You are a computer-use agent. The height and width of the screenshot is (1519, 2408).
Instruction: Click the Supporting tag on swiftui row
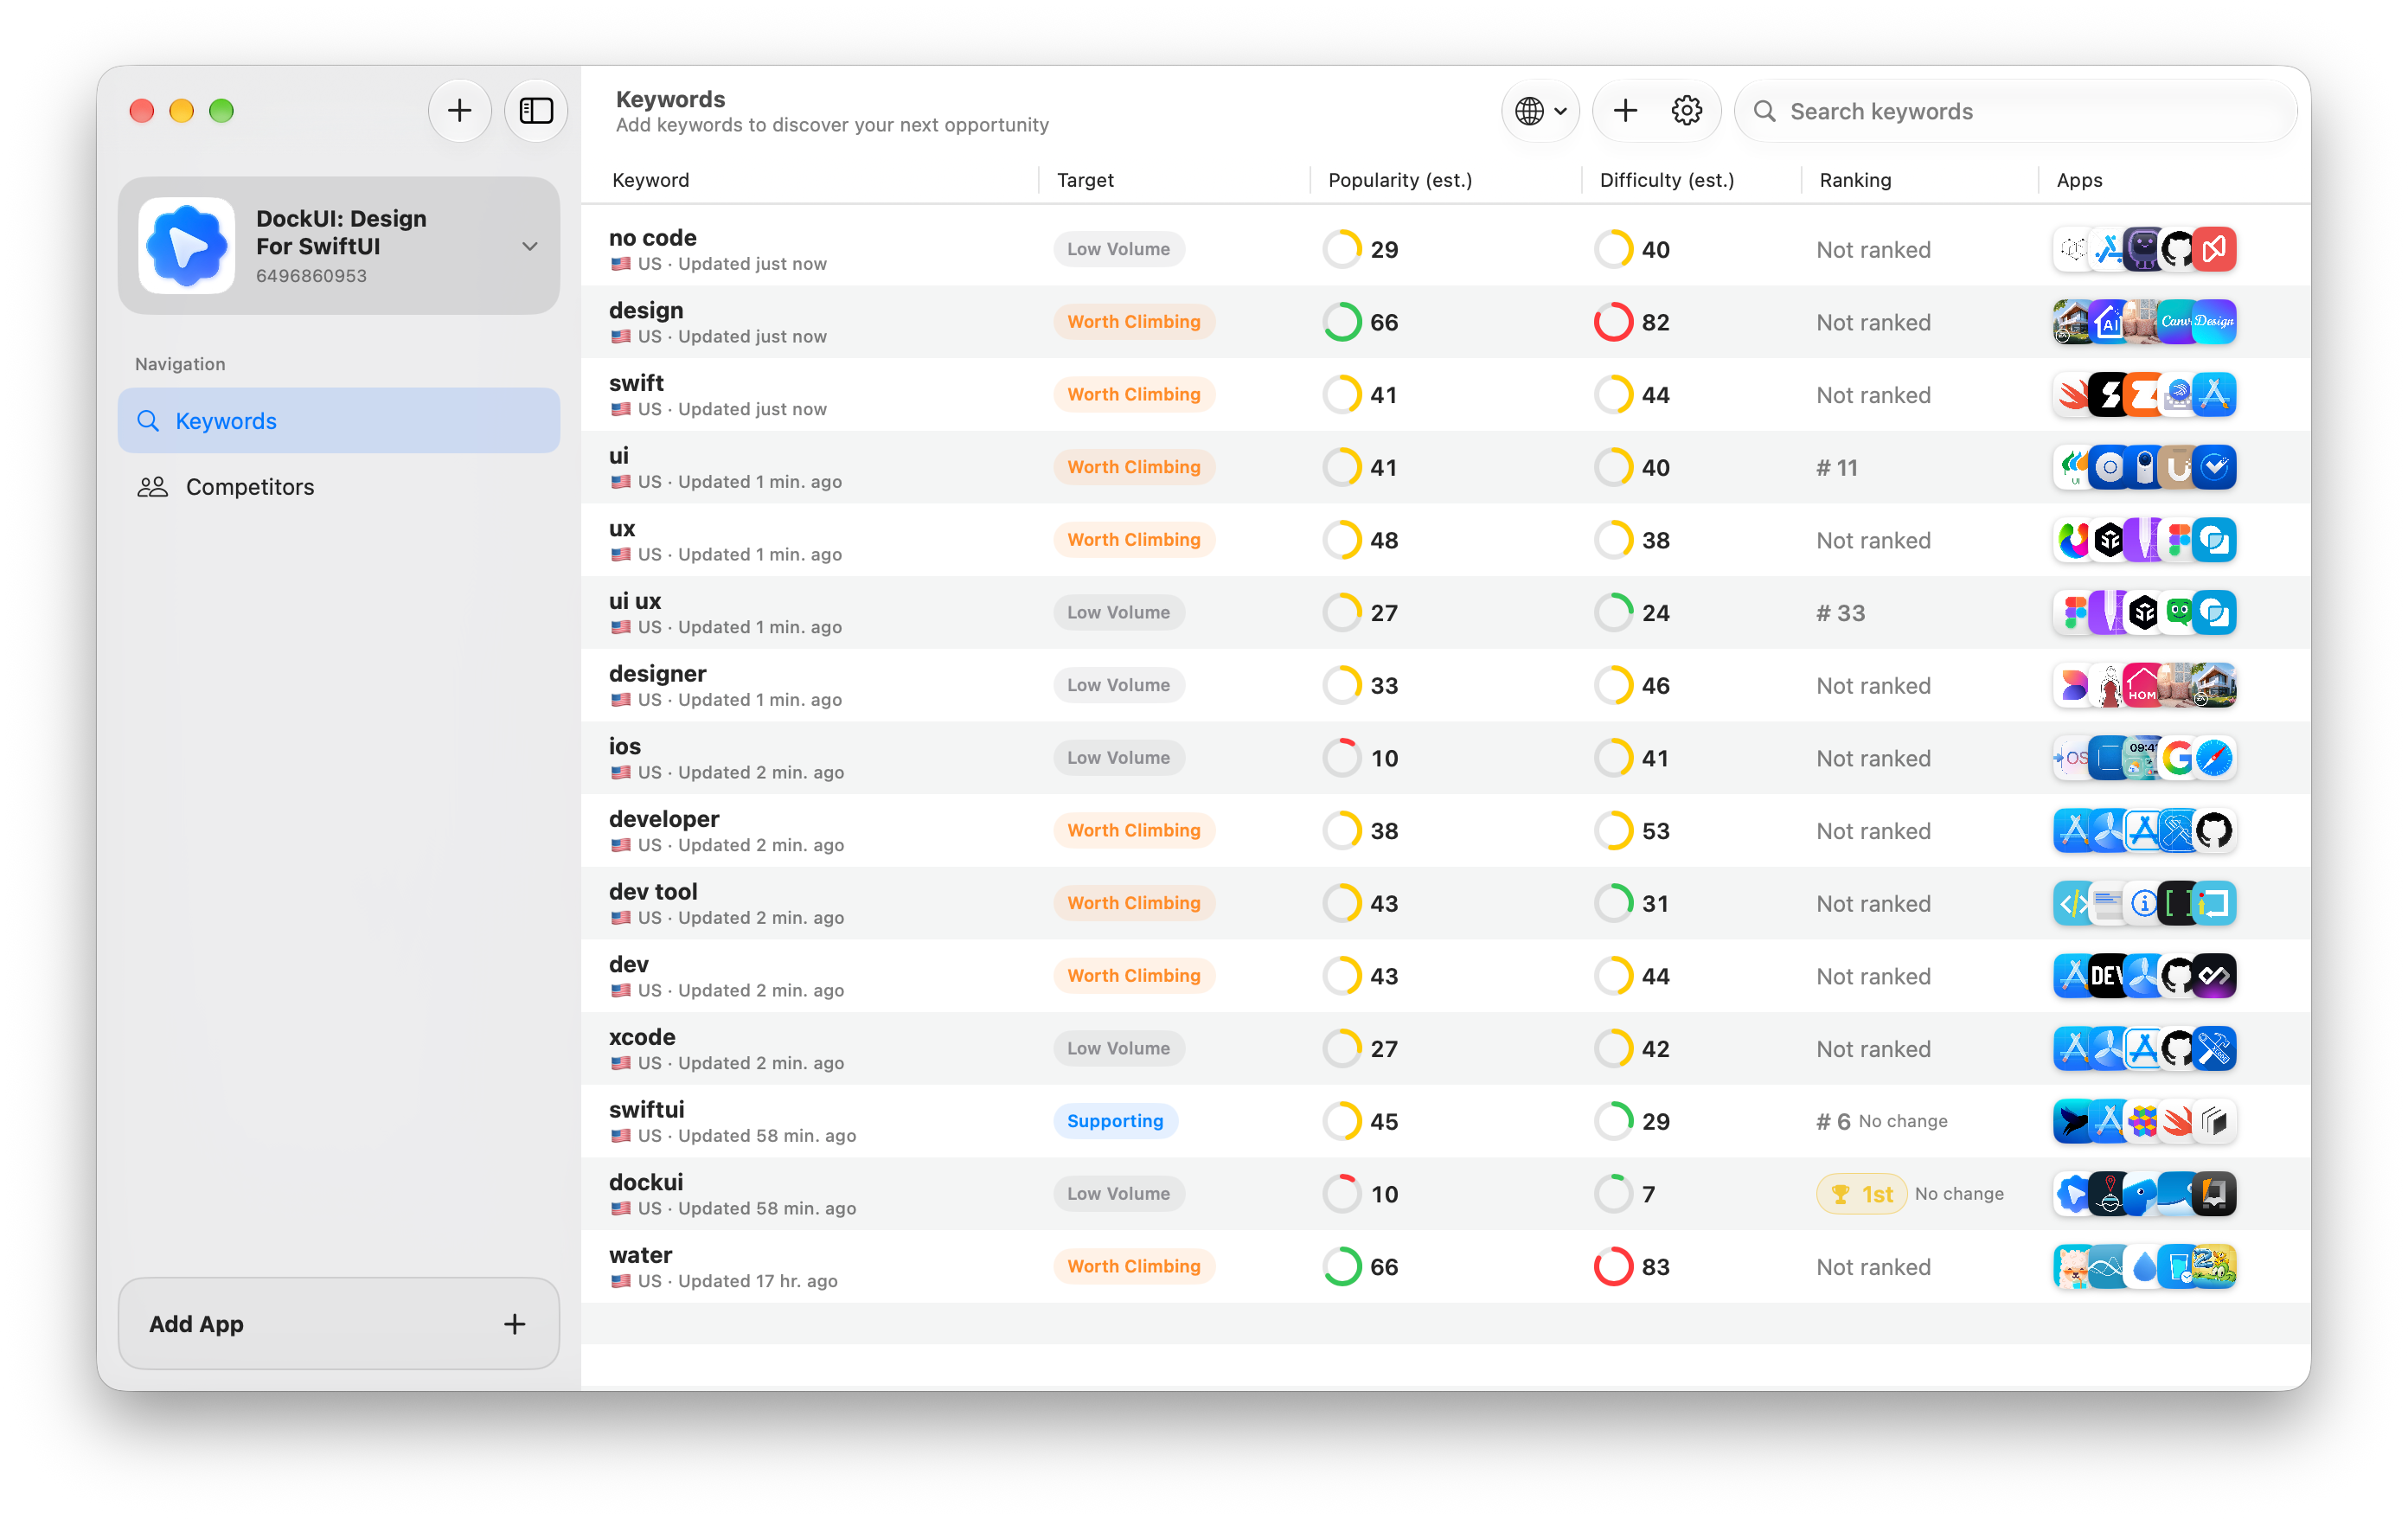[x=1115, y=1121]
